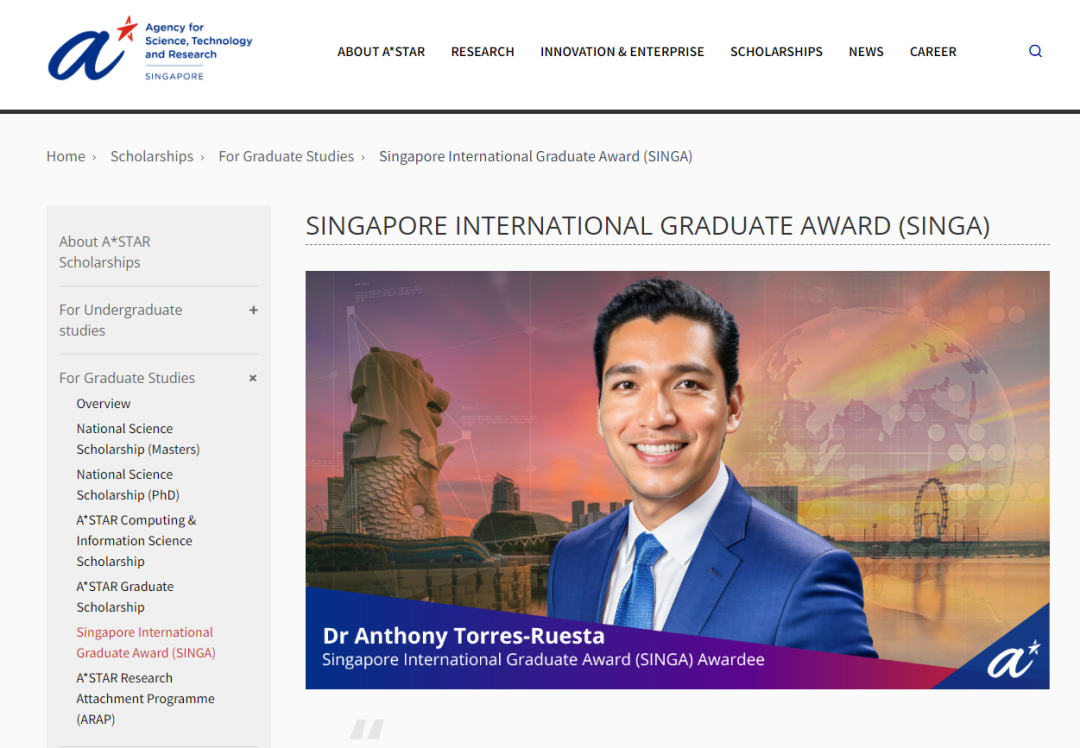Open the ABOUT A*STAR menu

pos(381,52)
